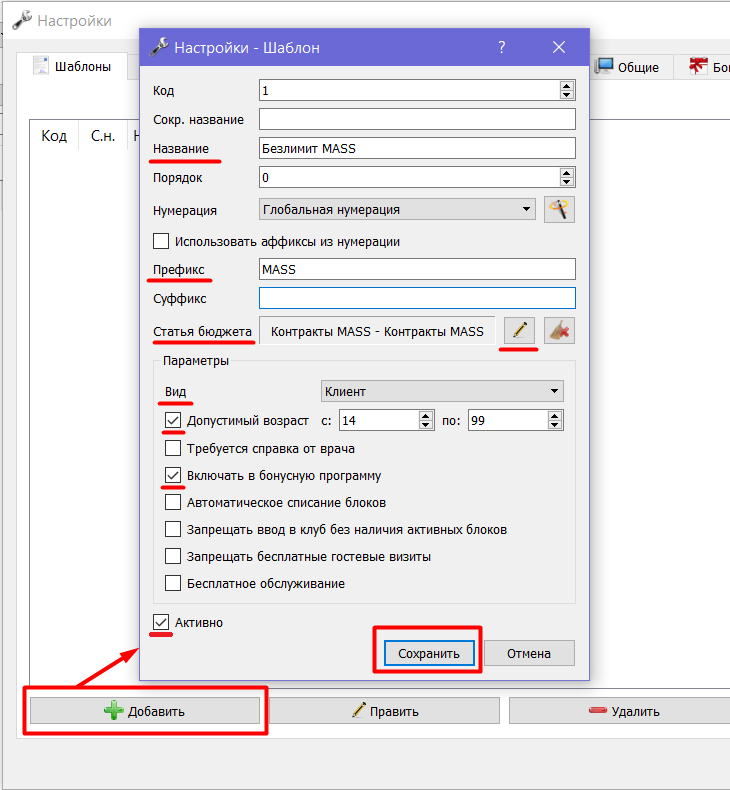The width and height of the screenshot is (730, 790).
Task: Increase the Код spinner value
Action: point(567,86)
